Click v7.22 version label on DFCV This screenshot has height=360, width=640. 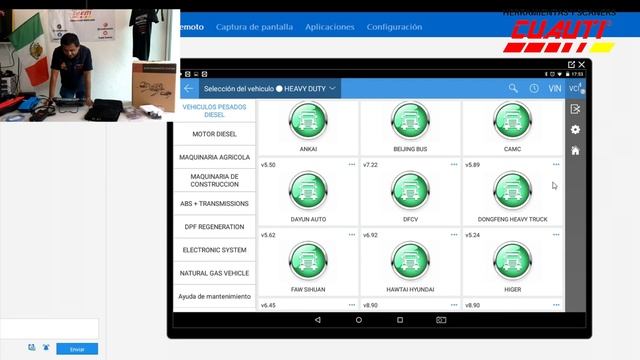[370, 165]
